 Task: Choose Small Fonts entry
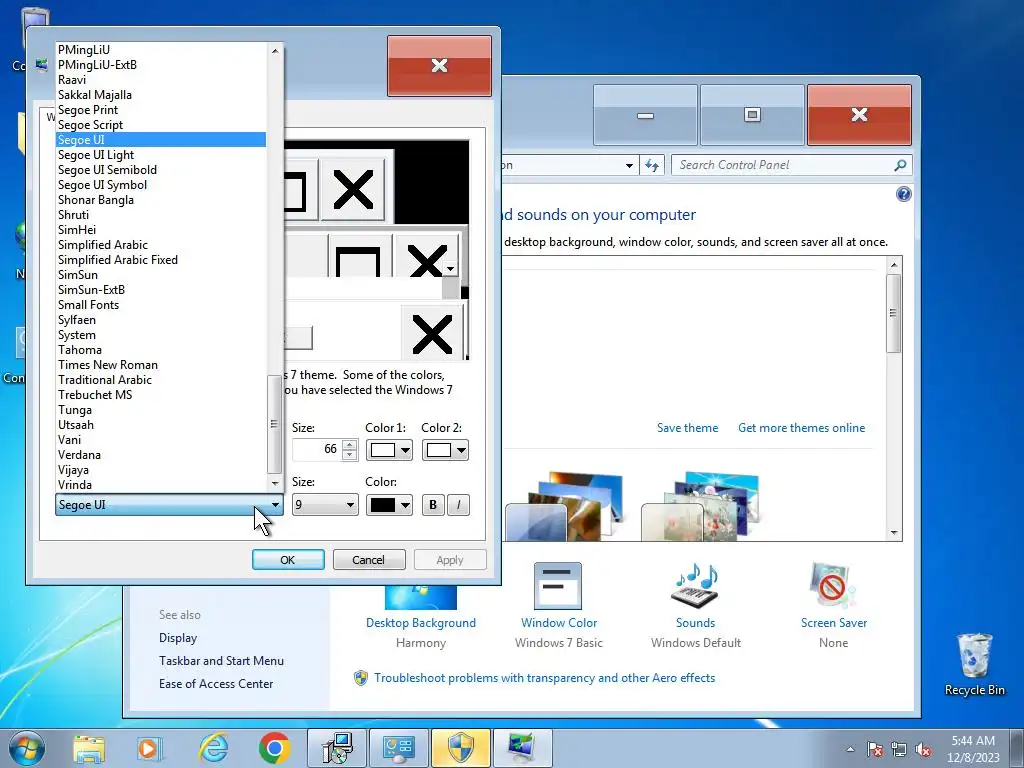[161, 305]
